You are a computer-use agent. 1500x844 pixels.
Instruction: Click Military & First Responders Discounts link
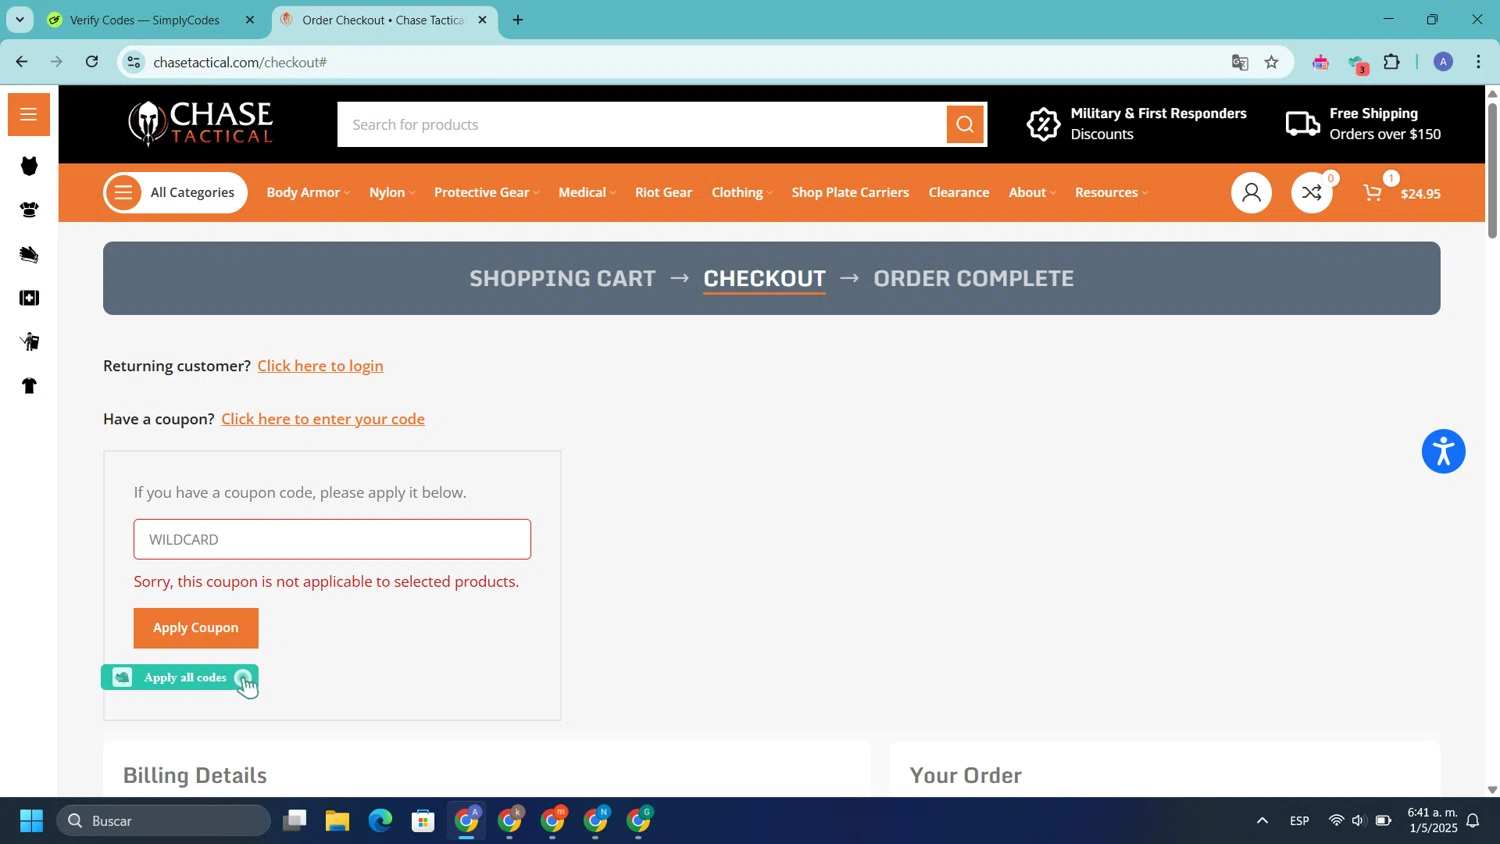(x=1158, y=124)
